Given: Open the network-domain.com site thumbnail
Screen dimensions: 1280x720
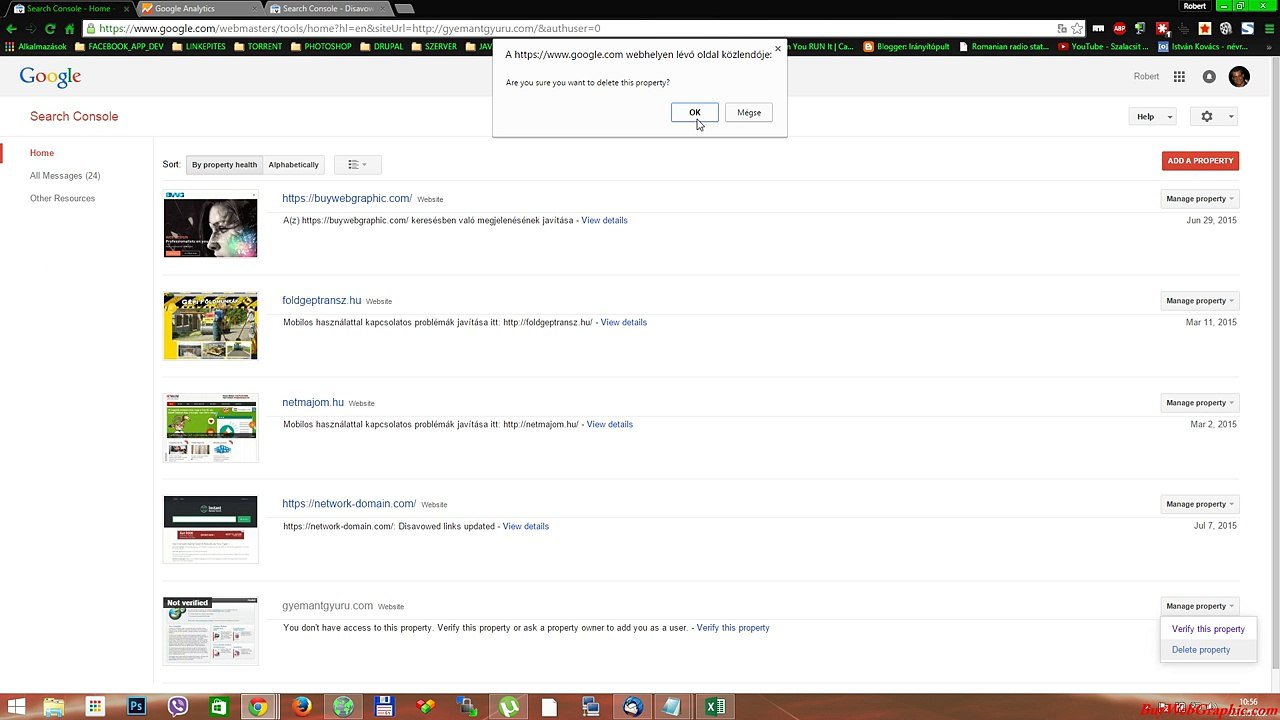Looking at the screenshot, I should [210, 530].
